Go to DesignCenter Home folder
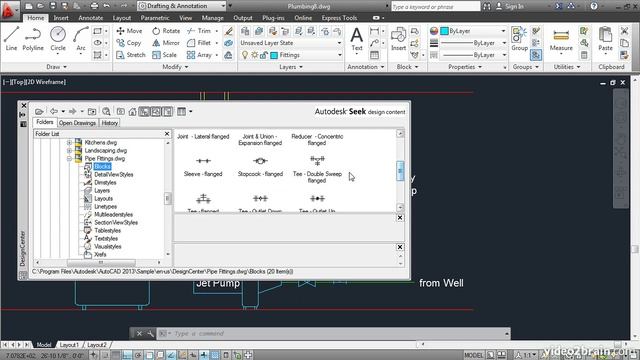Viewport: 640px width, 360px height. [x=132, y=111]
